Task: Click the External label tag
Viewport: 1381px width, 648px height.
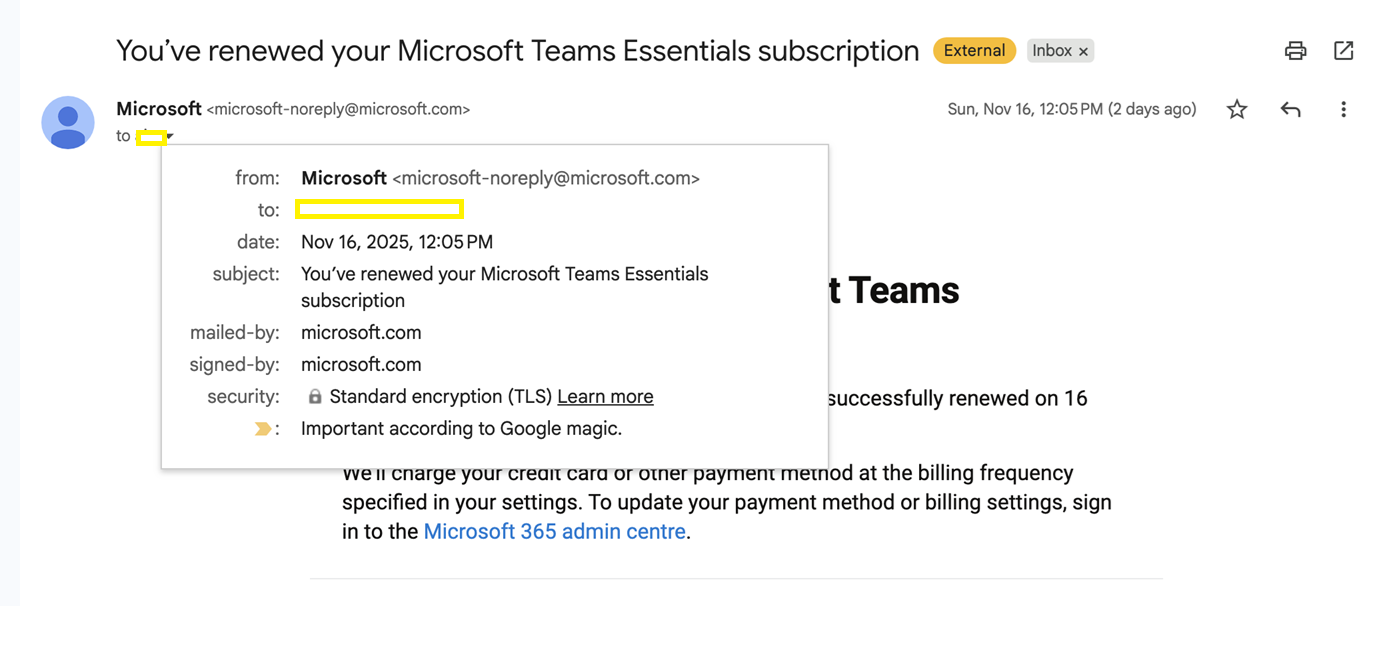Action: click(974, 50)
